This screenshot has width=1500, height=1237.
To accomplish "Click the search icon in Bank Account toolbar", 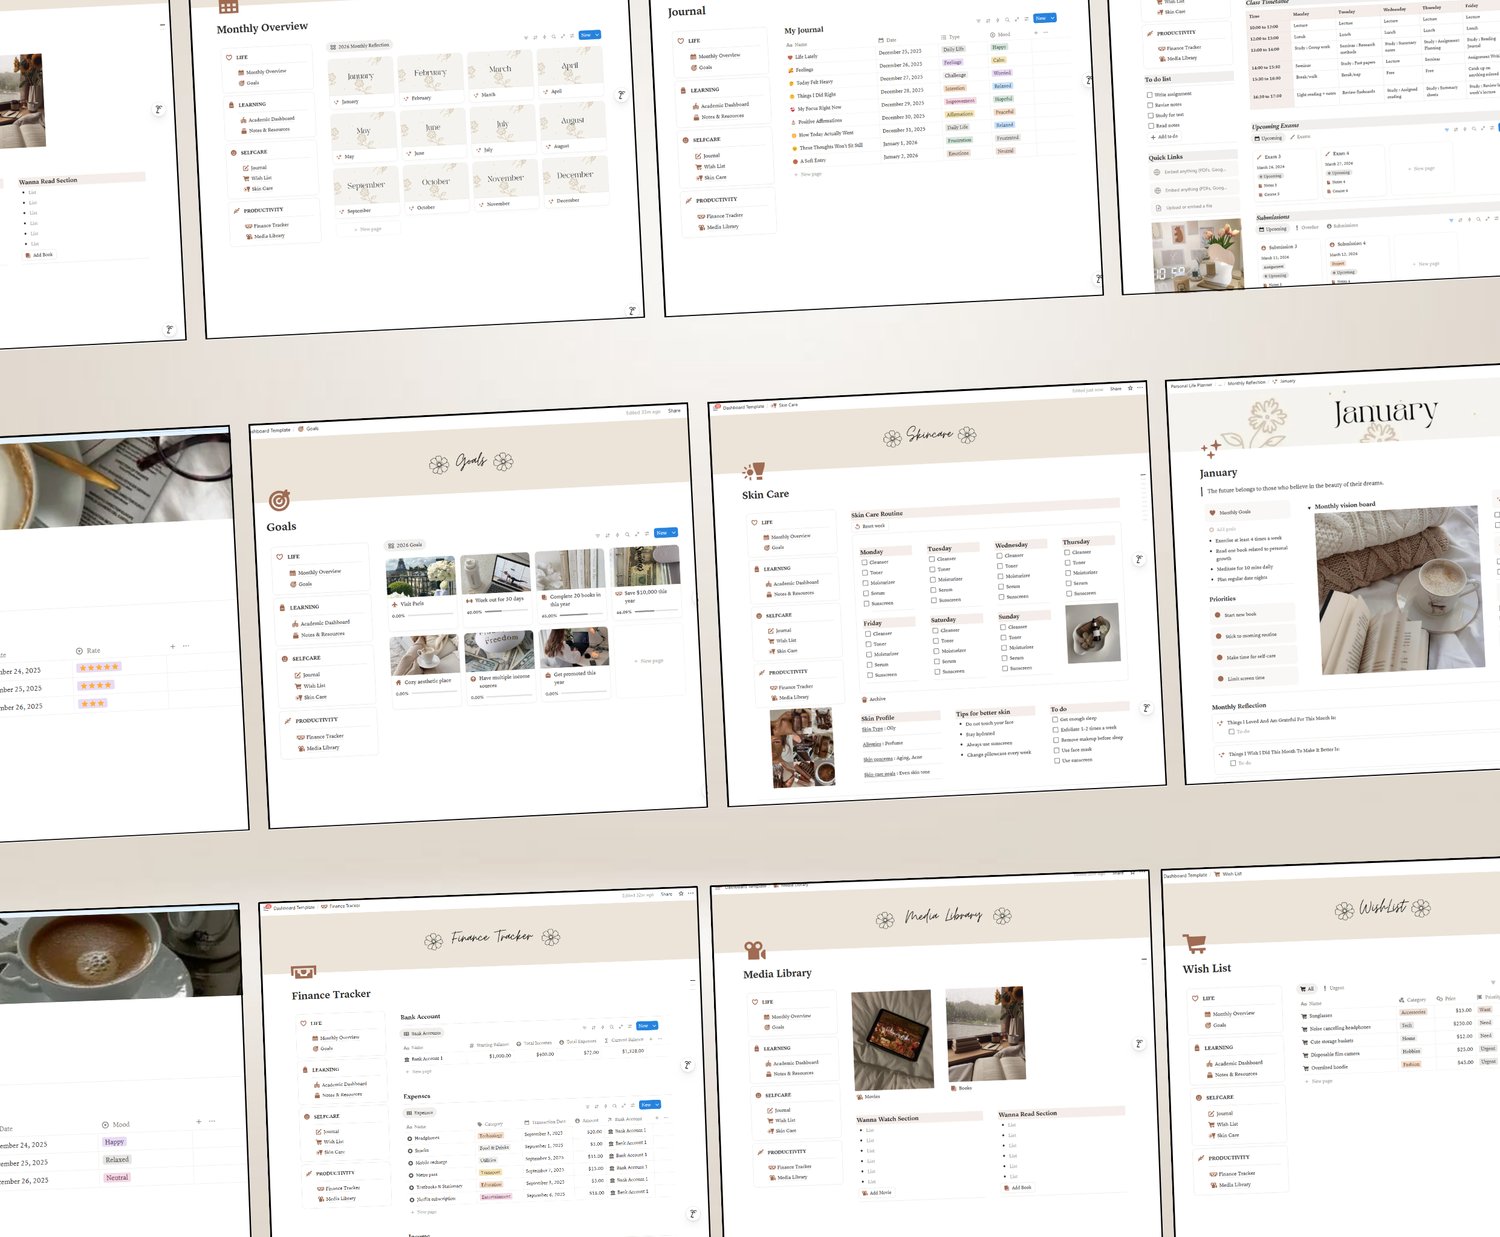I will [610, 1027].
